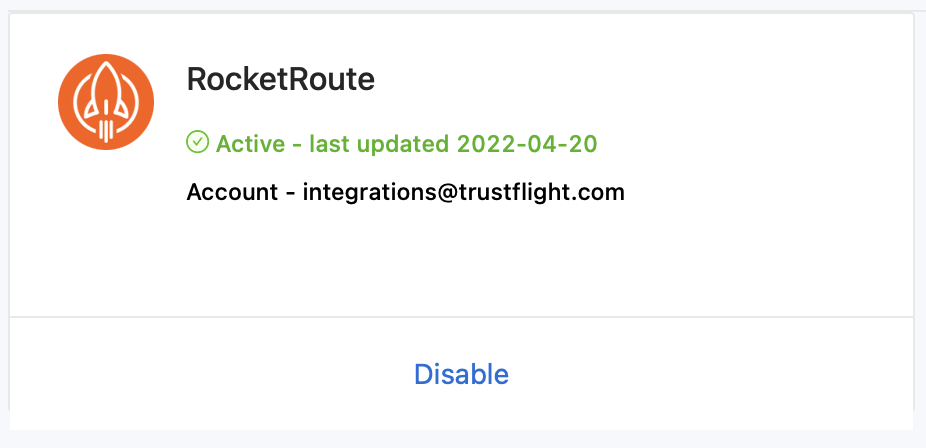
Task: Select the white rocket glyph inside the logo
Action: pyautogui.click(x=104, y=96)
